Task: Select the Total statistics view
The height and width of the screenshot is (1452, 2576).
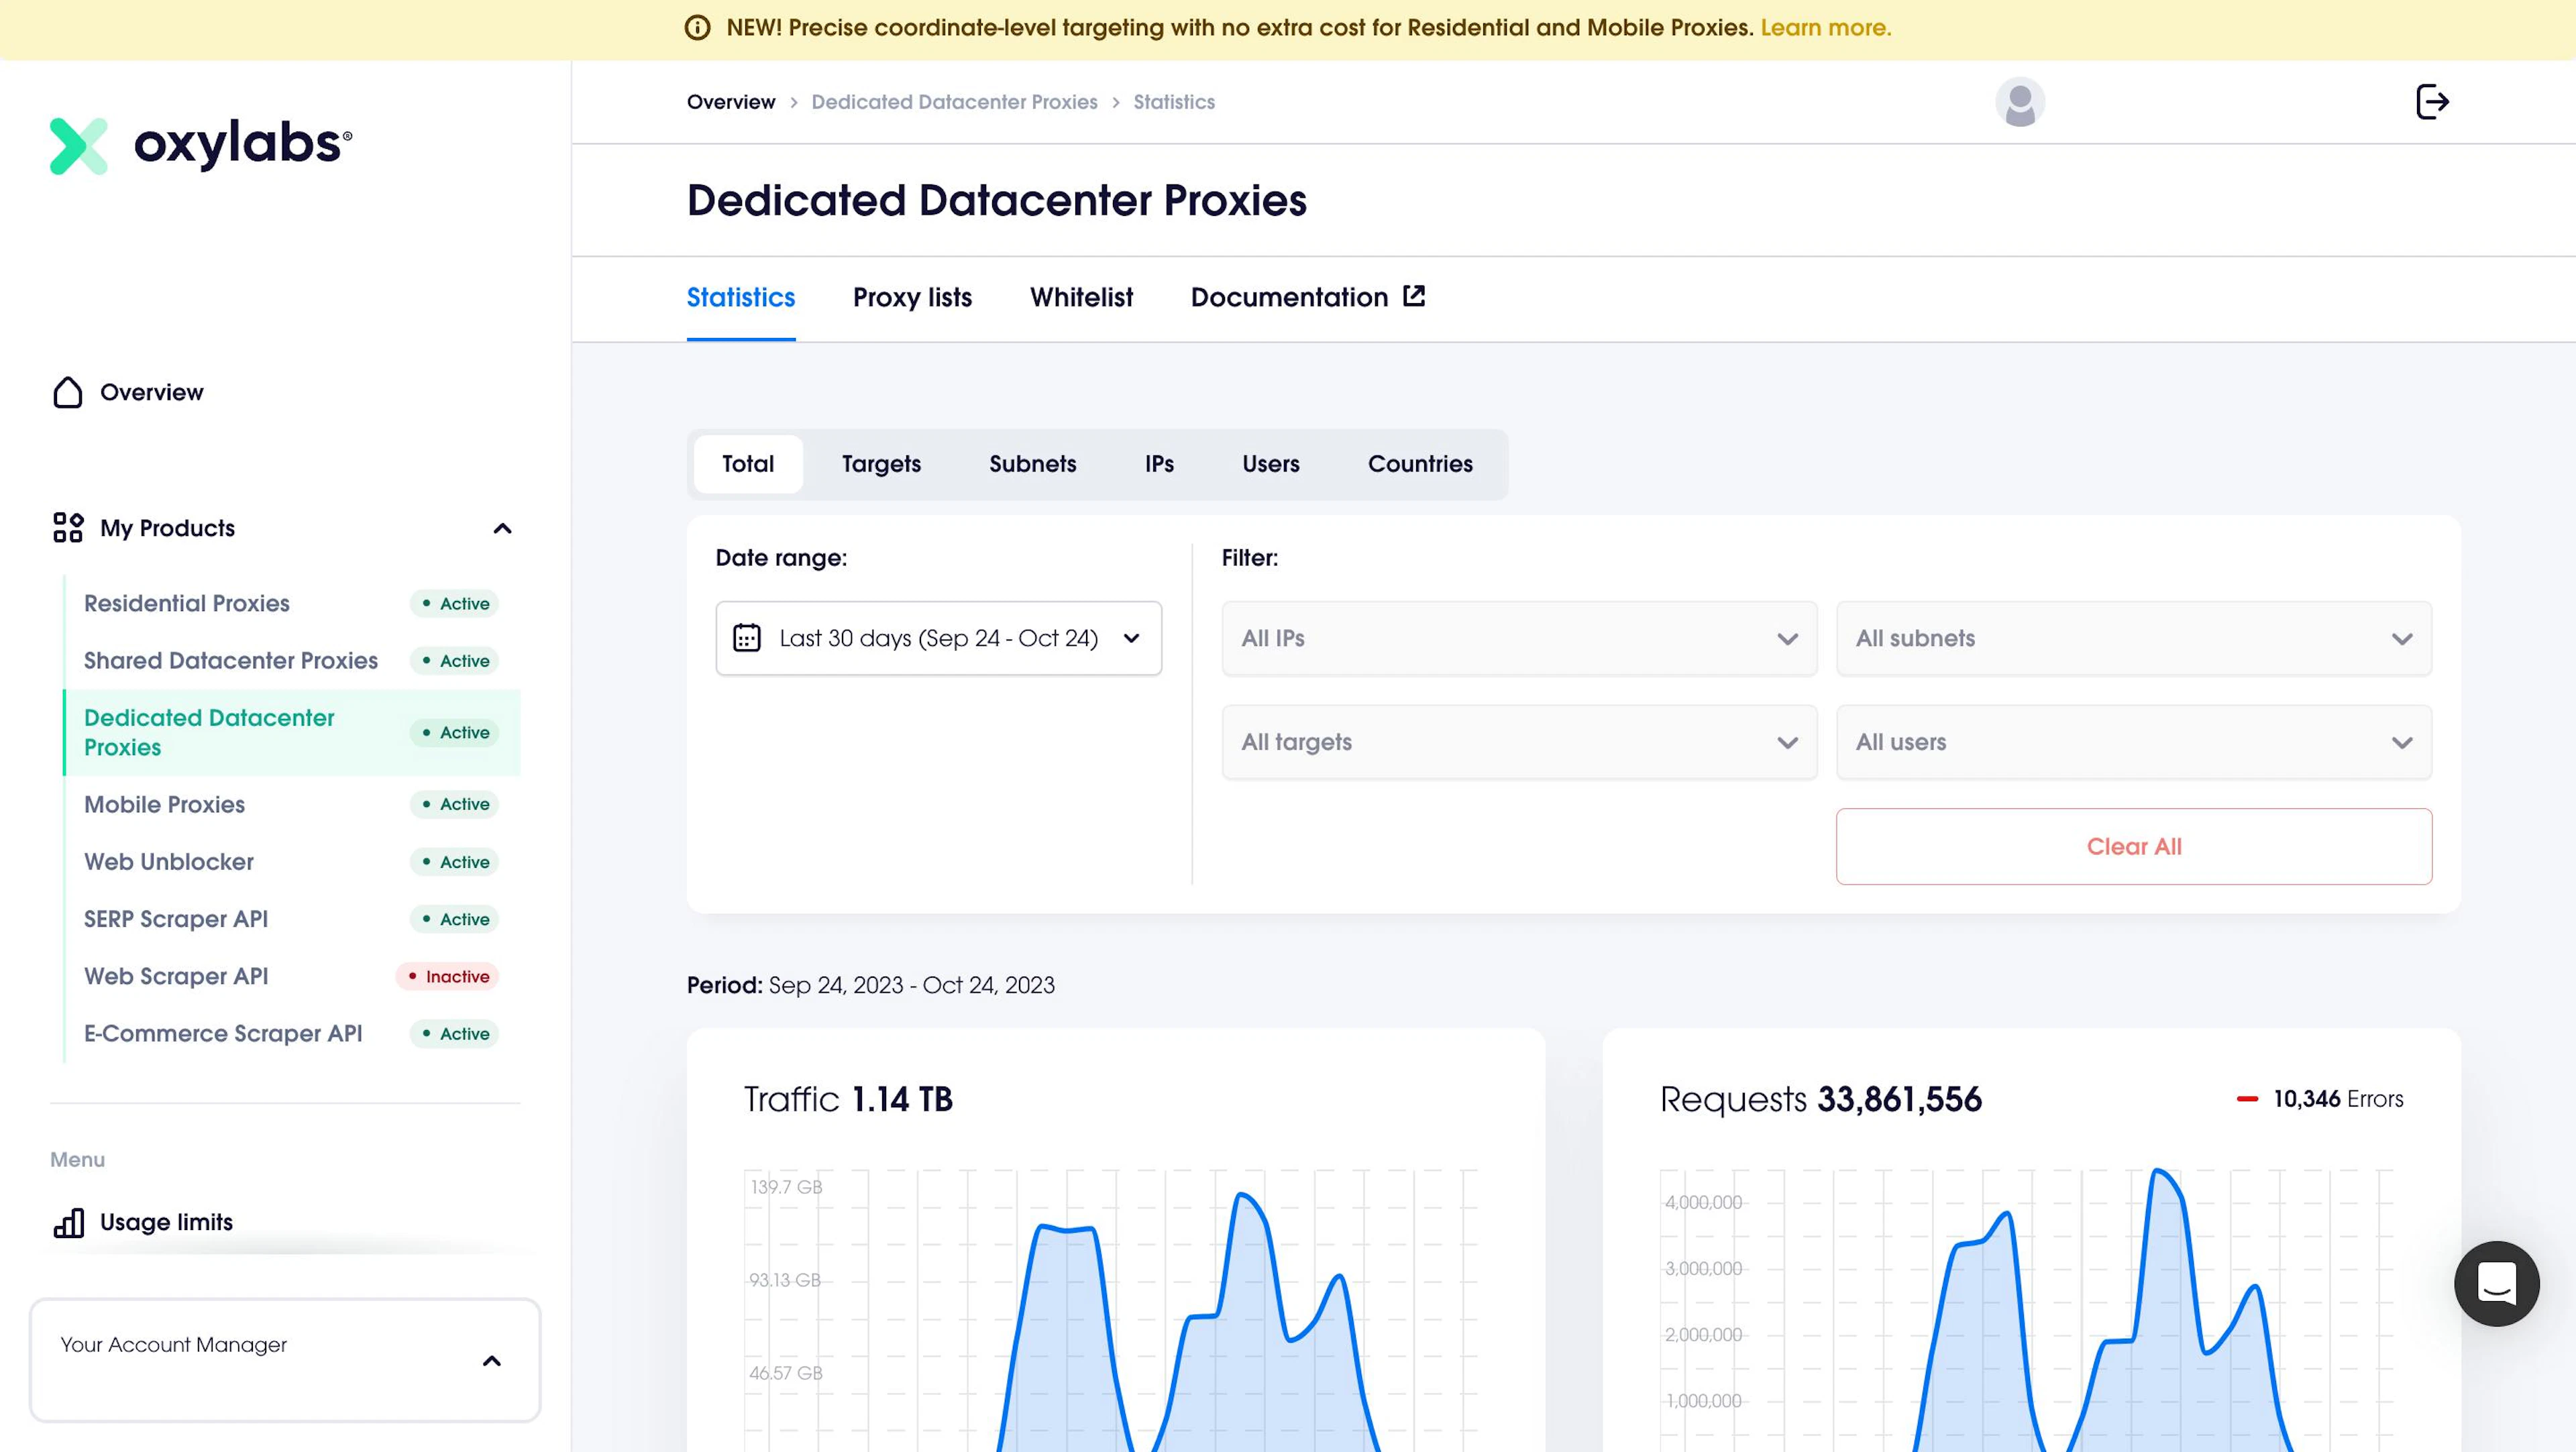Action: click(748, 464)
